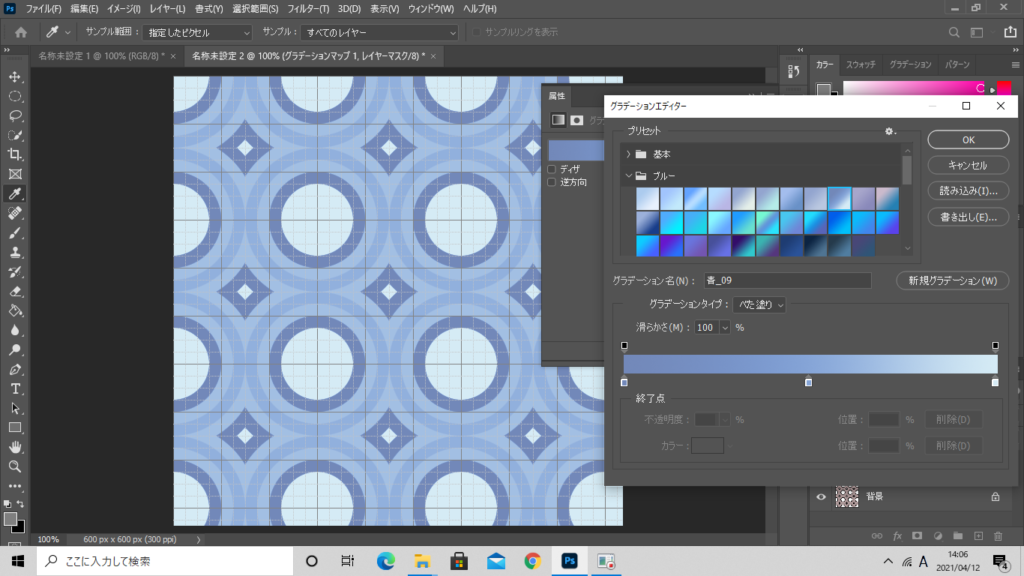Screen dimensions: 1024x576
Task: Click the middle color stop on gradient
Action: 808,381
